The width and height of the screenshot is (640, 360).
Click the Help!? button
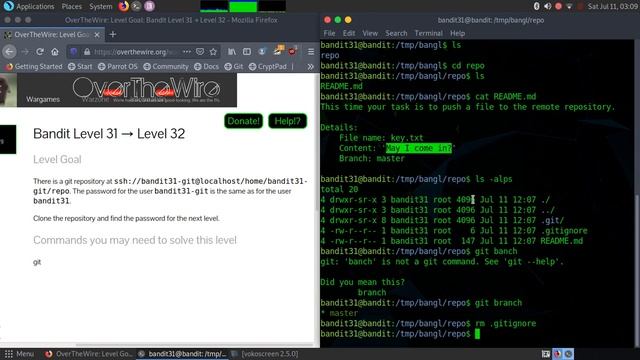click(x=287, y=121)
